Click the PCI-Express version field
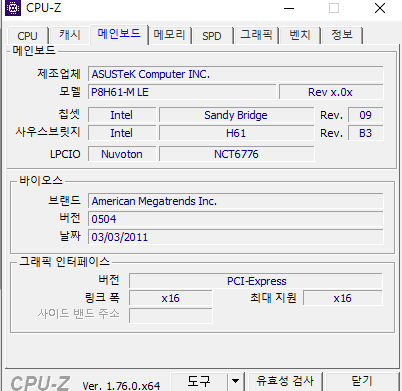Viewport: 402px width, 391px height. pos(256,281)
